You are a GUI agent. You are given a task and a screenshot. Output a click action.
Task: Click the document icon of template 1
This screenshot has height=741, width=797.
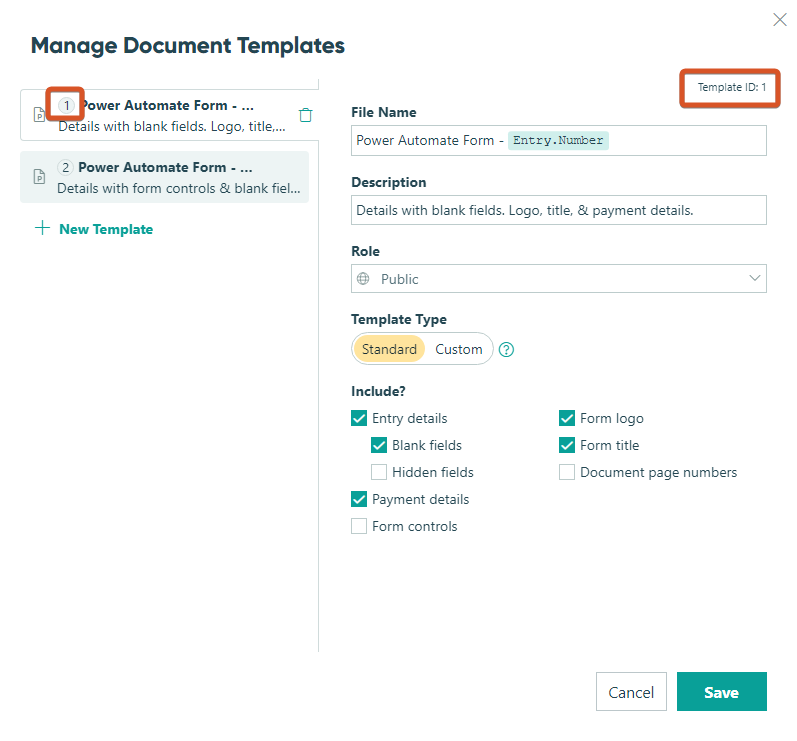coord(39,115)
